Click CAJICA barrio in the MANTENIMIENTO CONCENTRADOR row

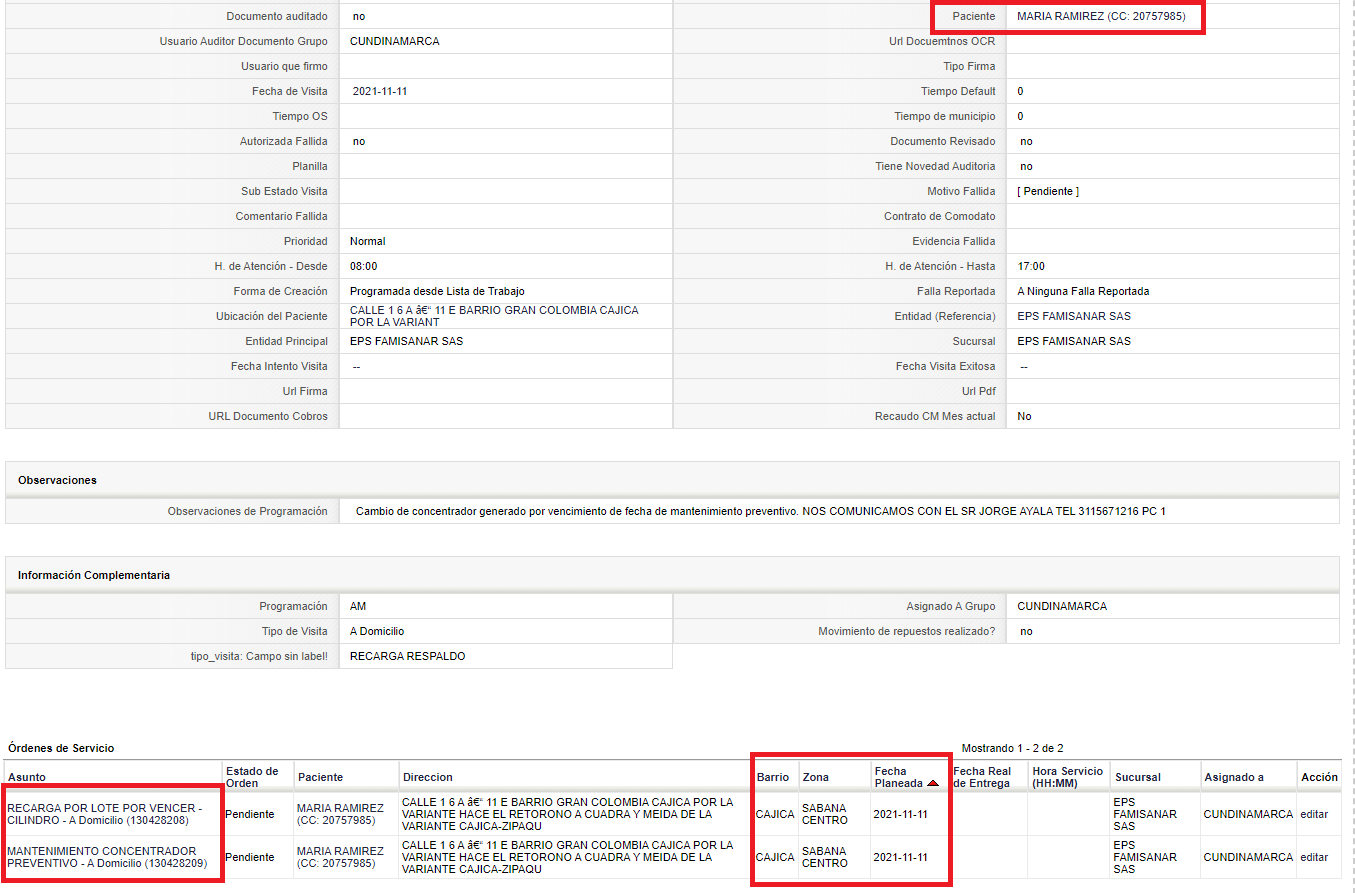point(775,857)
